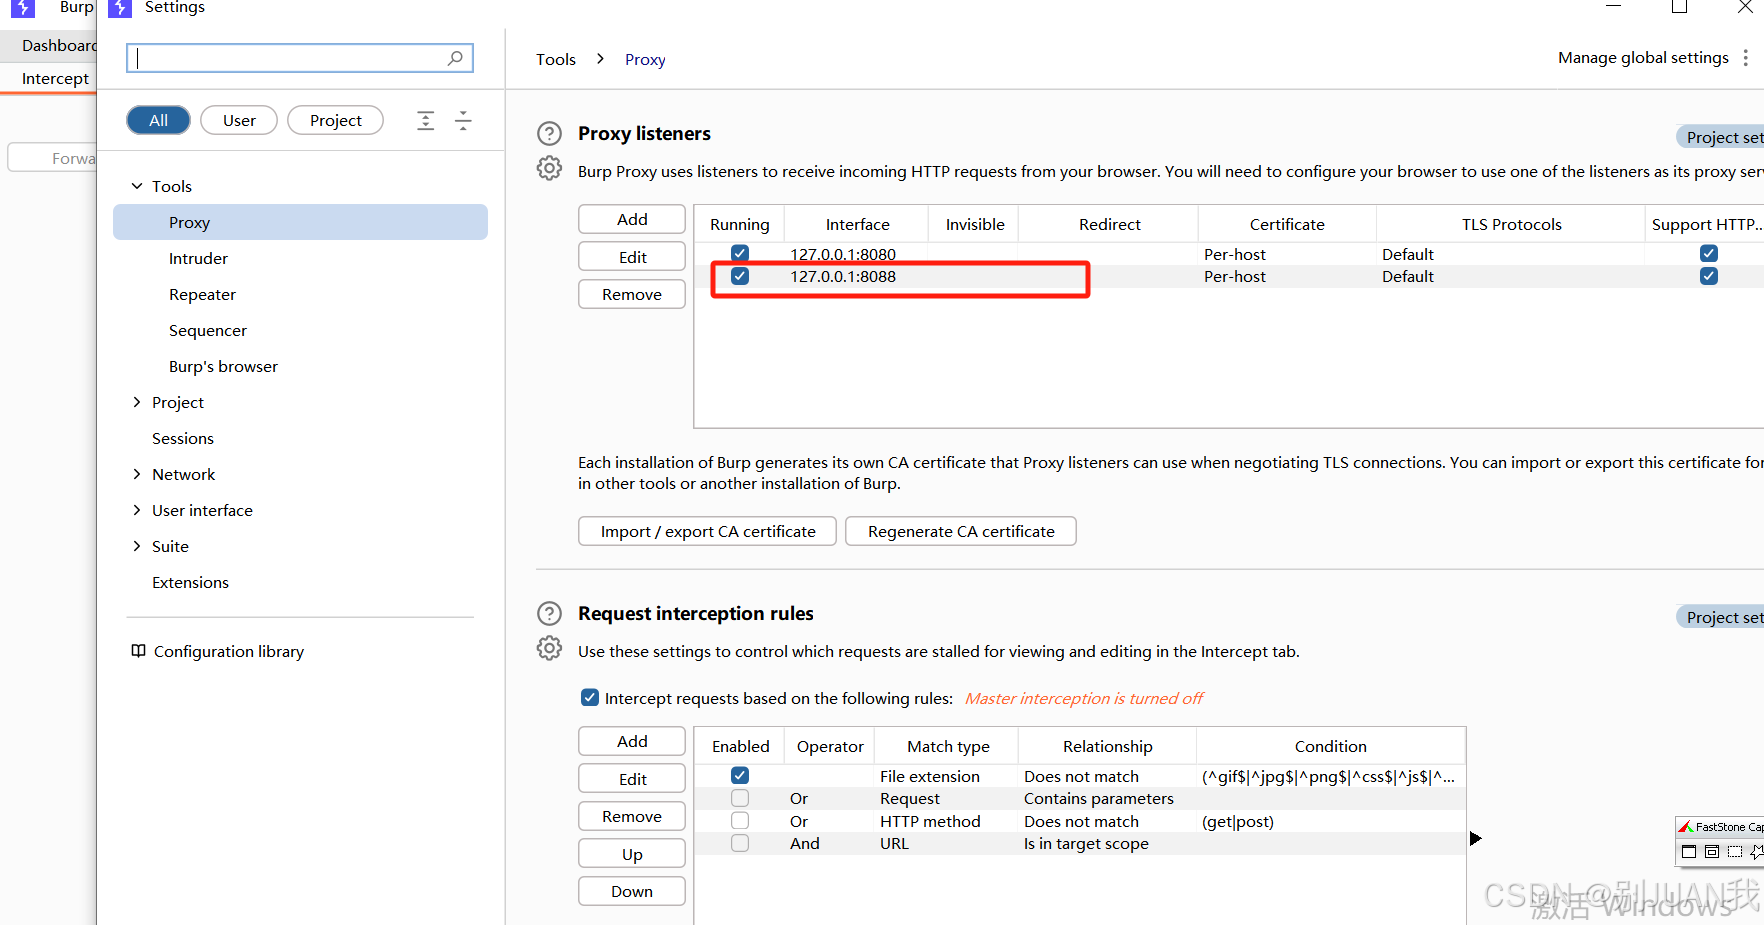The image size is (1764, 925).
Task: Add a new interception rule
Action: point(632,741)
